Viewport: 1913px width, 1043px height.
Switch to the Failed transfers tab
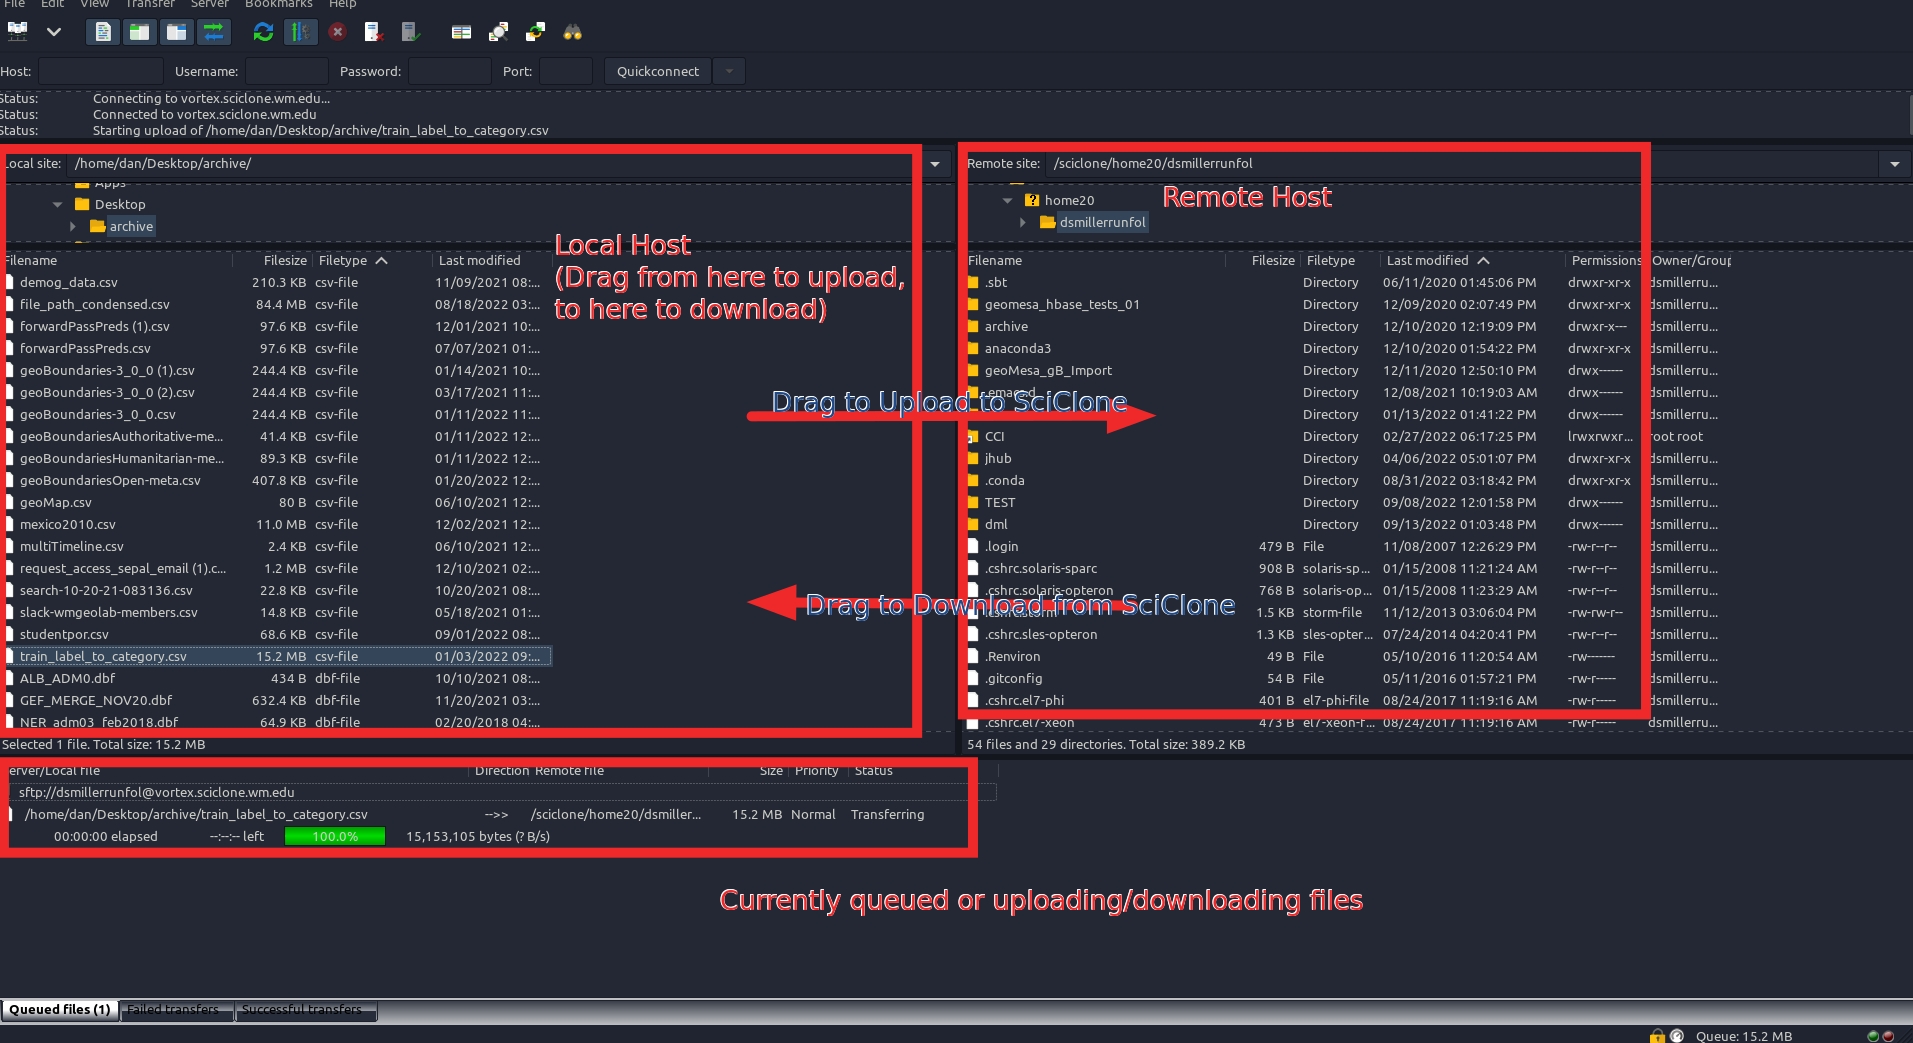[x=173, y=1010]
